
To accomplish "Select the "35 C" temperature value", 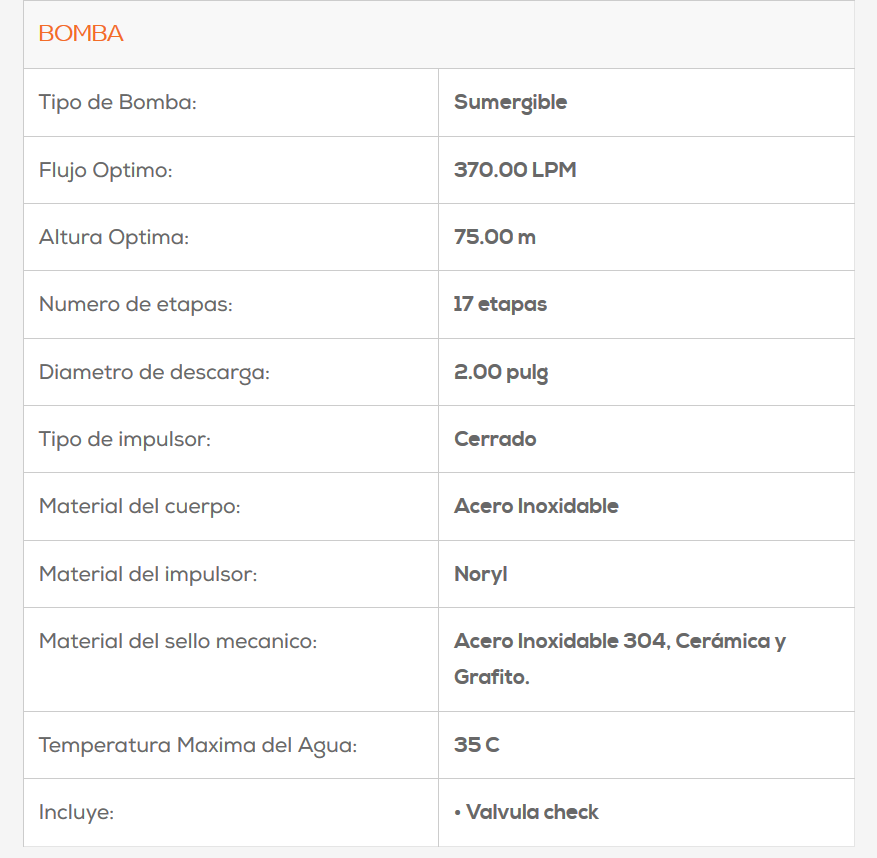I will click(476, 745).
